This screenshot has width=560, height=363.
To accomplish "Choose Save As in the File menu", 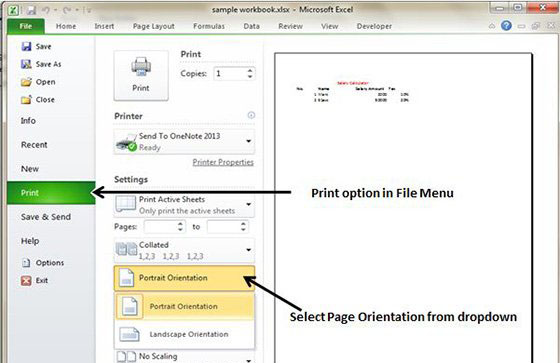I will coord(41,64).
